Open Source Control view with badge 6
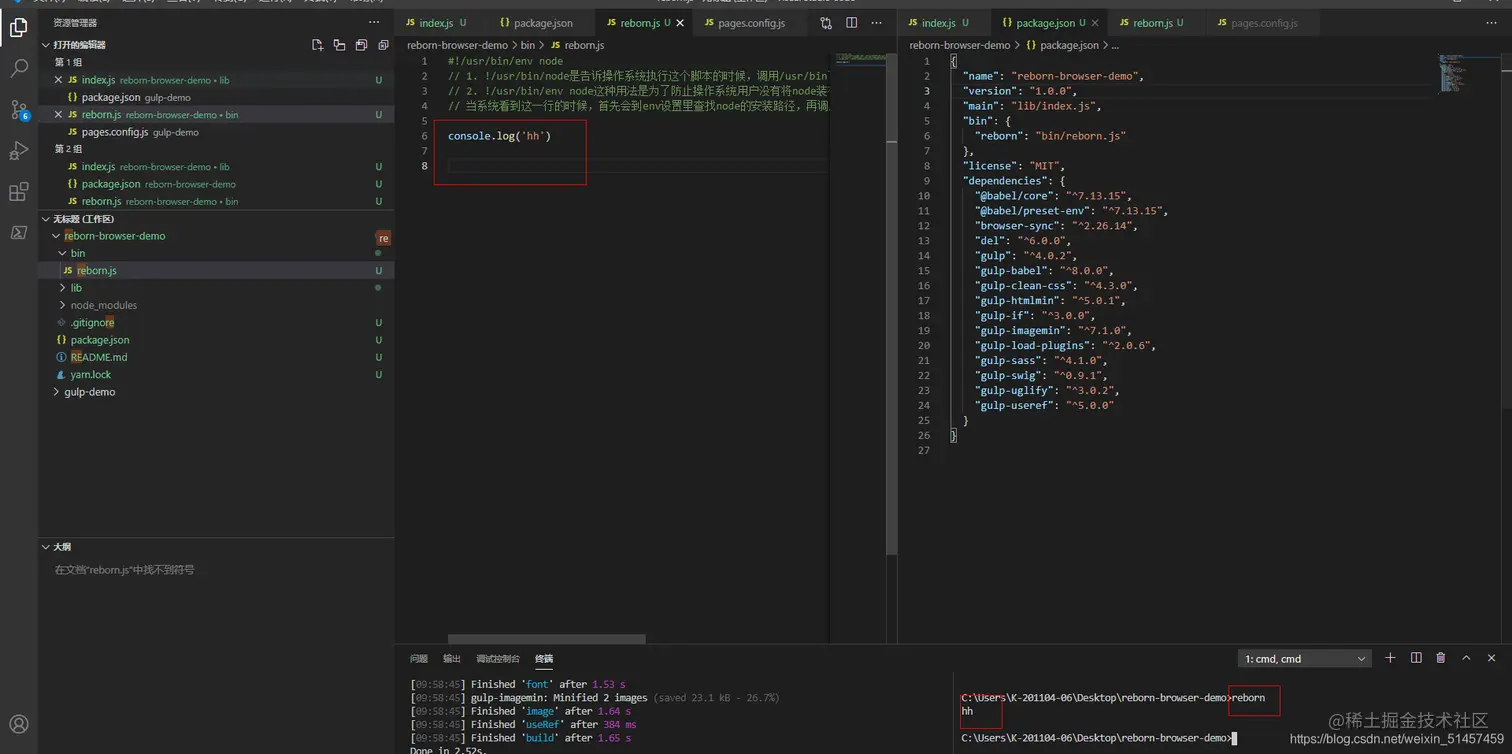Image resolution: width=1512 pixels, height=754 pixels. click(x=18, y=109)
